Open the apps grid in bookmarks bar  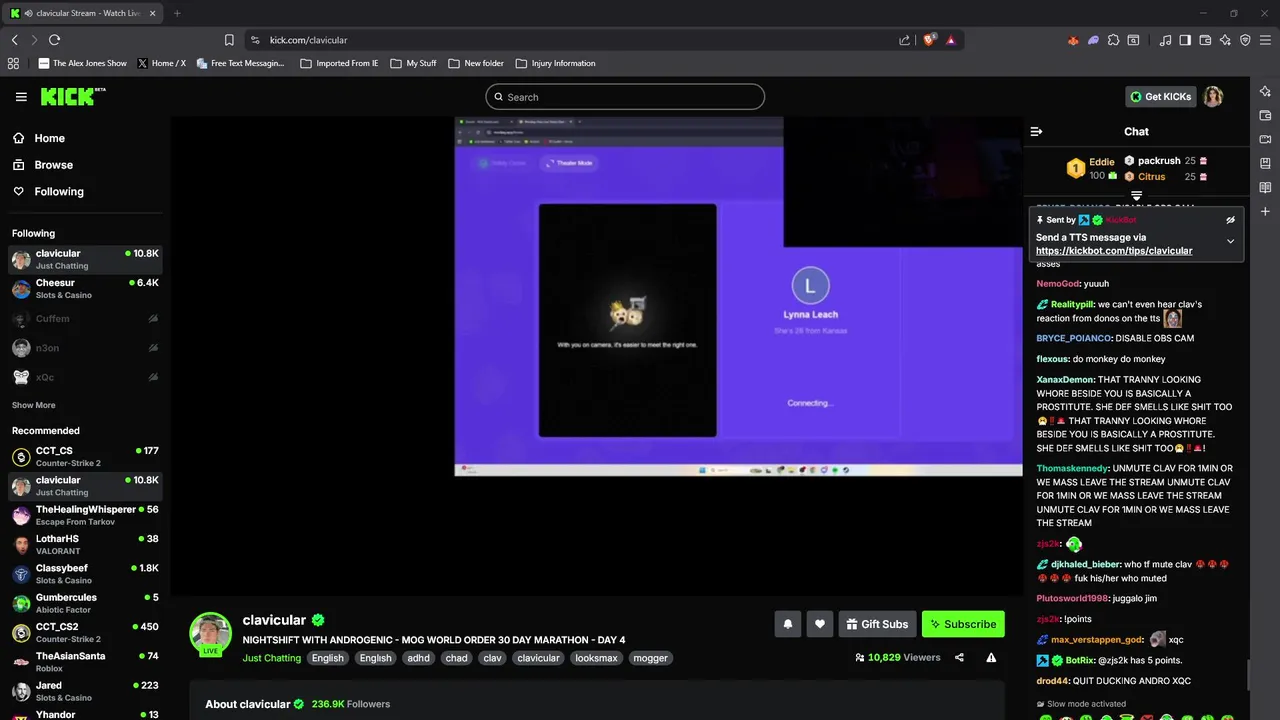tap(13, 63)
